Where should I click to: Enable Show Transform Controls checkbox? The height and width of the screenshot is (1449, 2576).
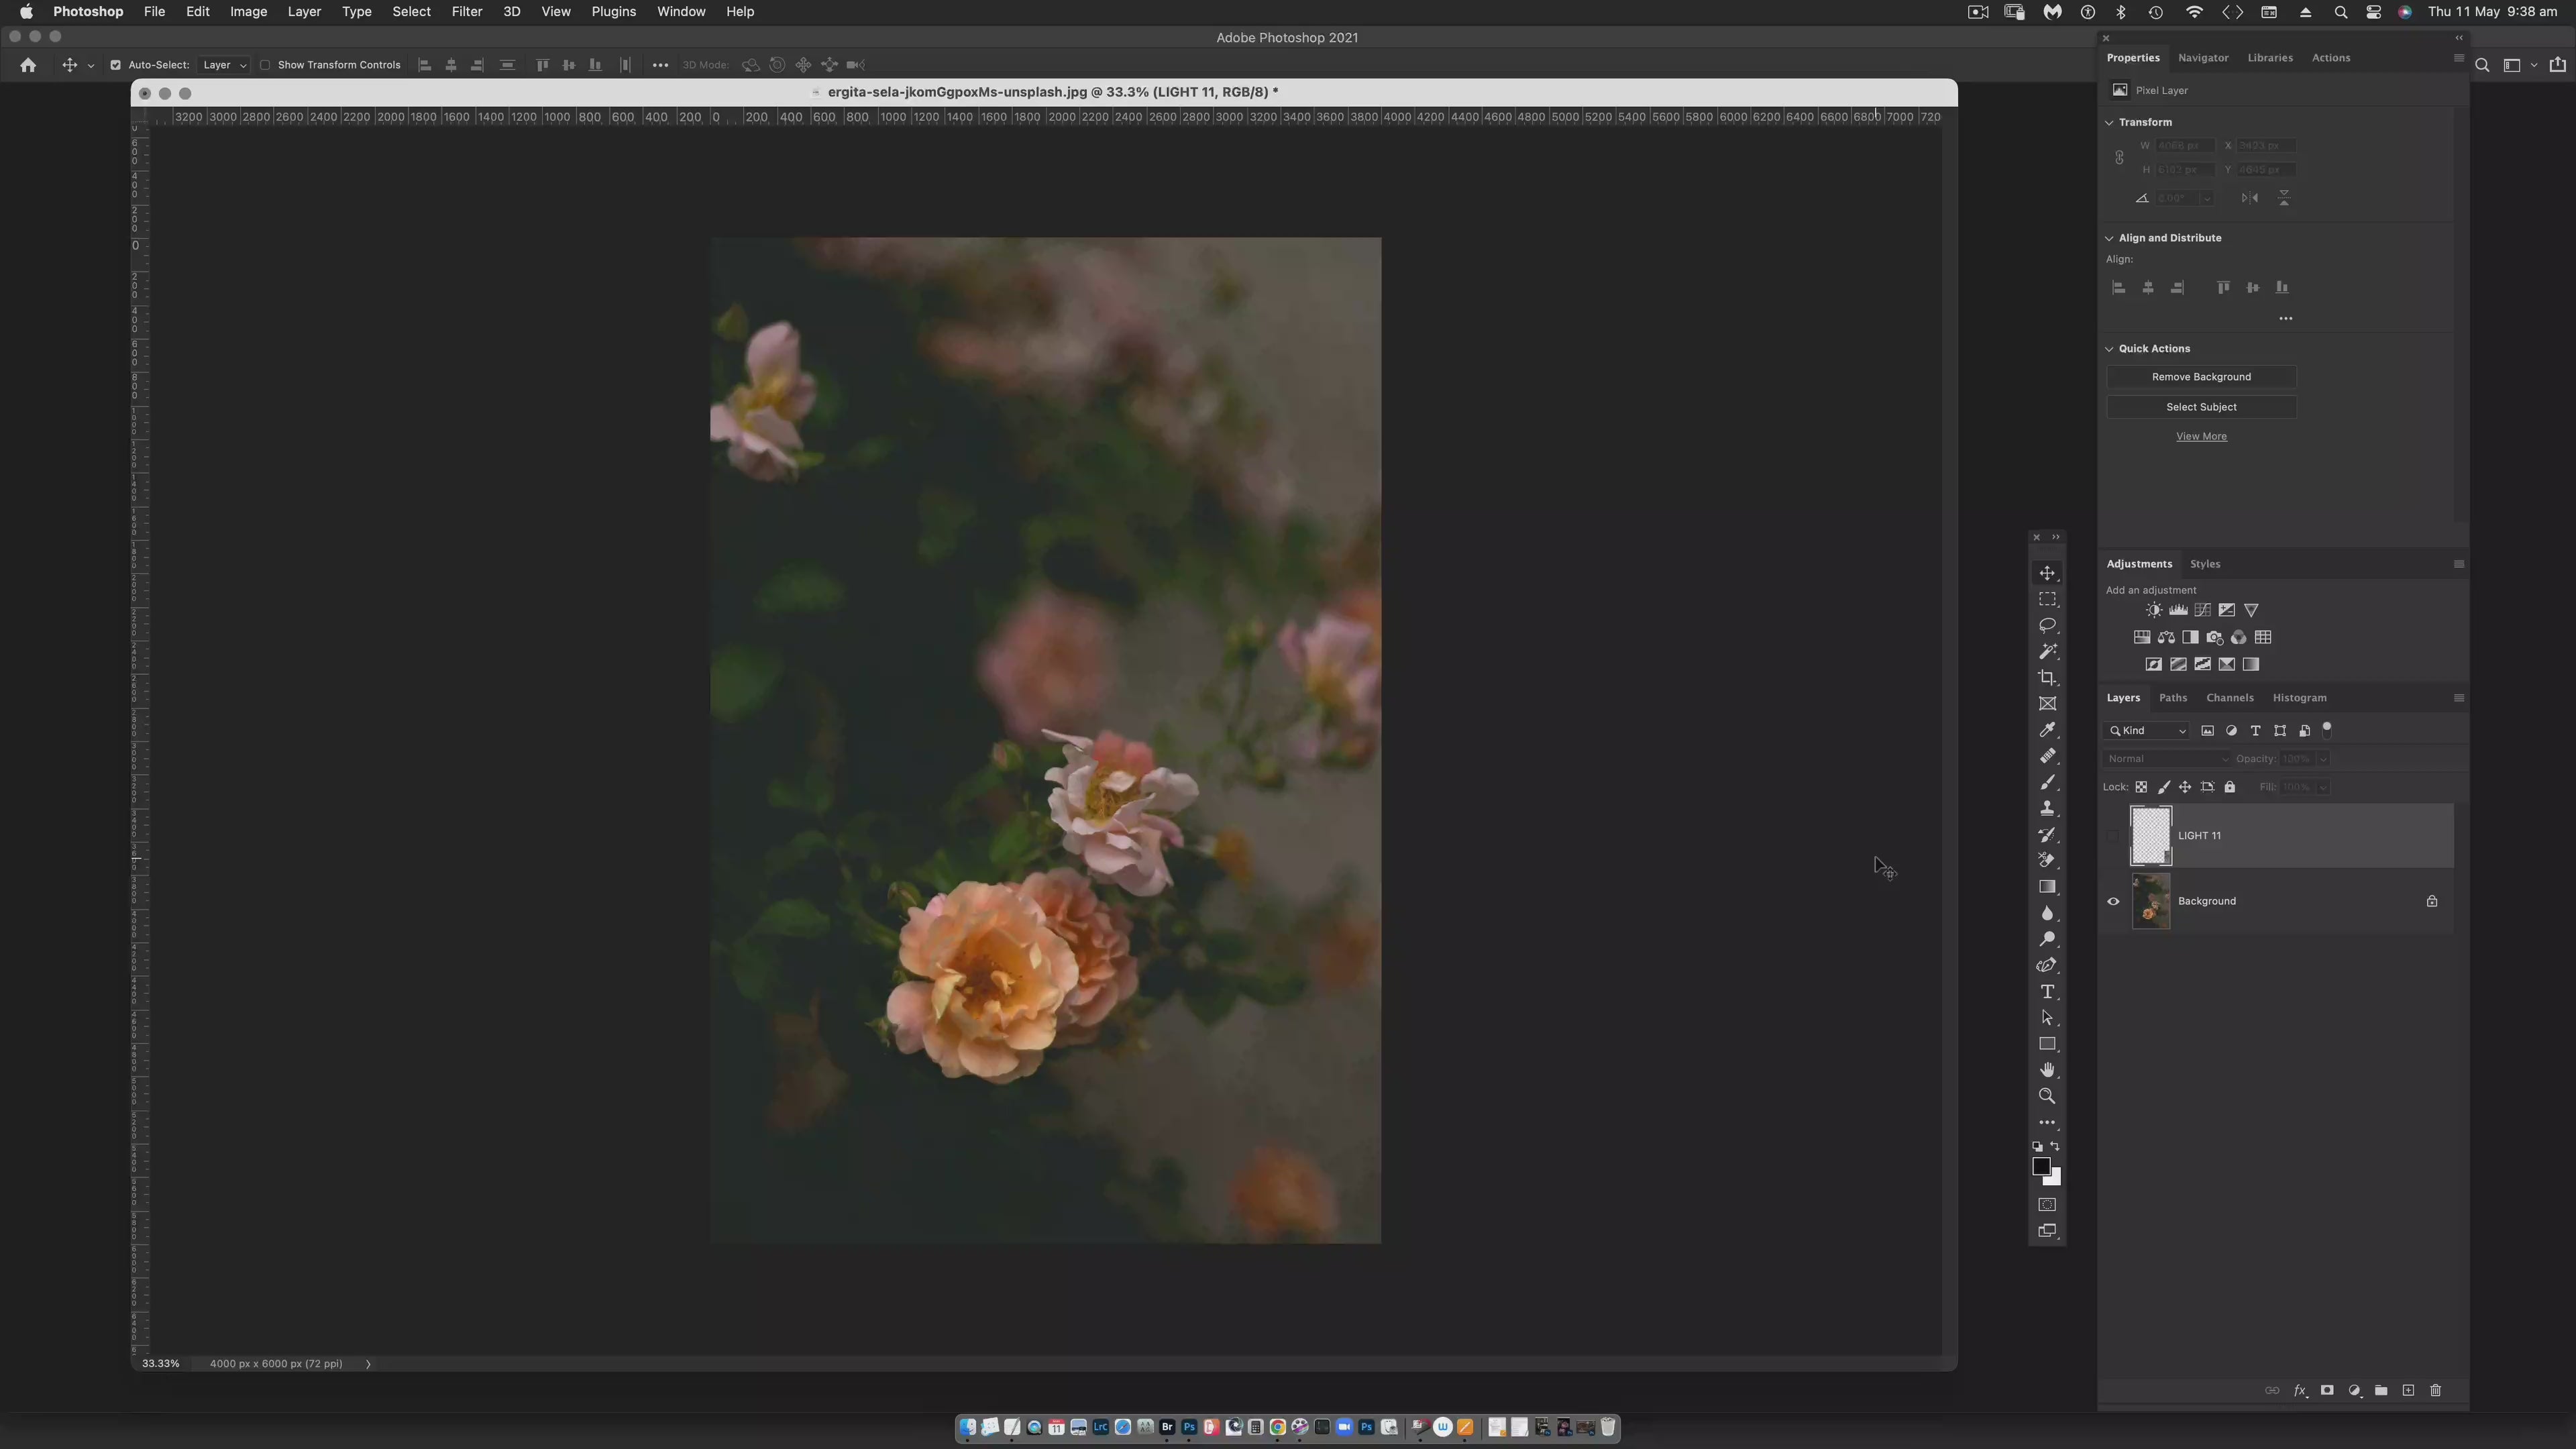tap(265, 65)
